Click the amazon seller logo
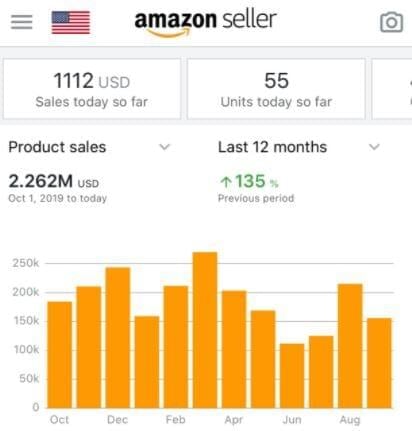This screenshot has height=431, width=412. coord(205,23)
